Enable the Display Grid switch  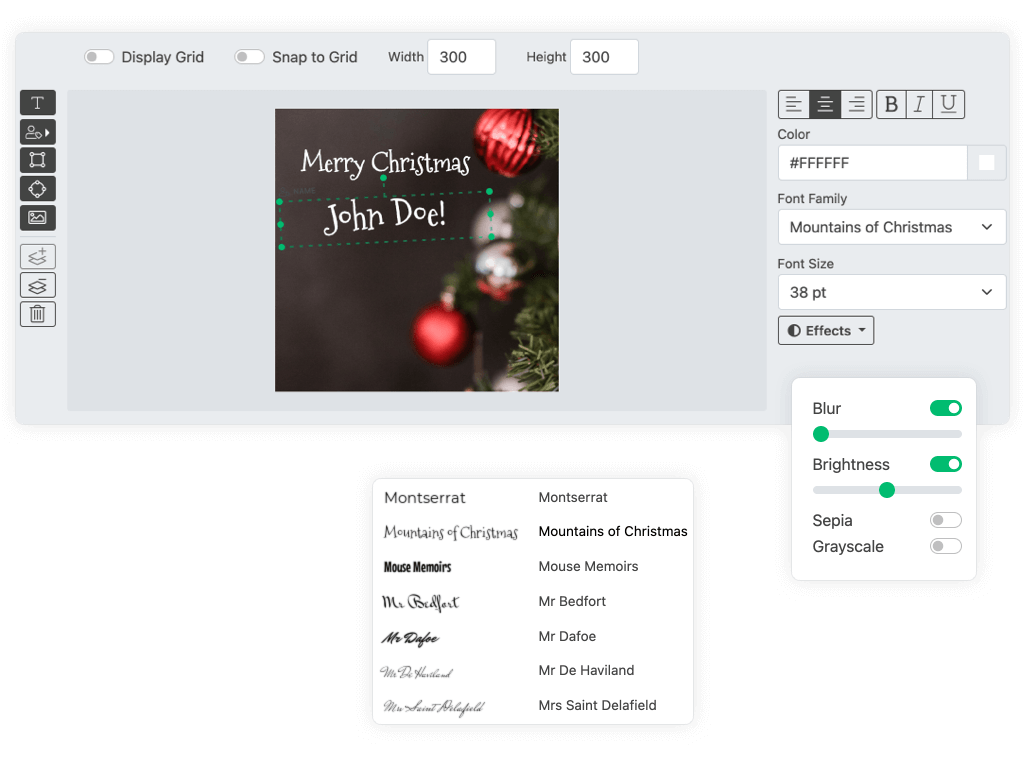click(x=99, y=57)
